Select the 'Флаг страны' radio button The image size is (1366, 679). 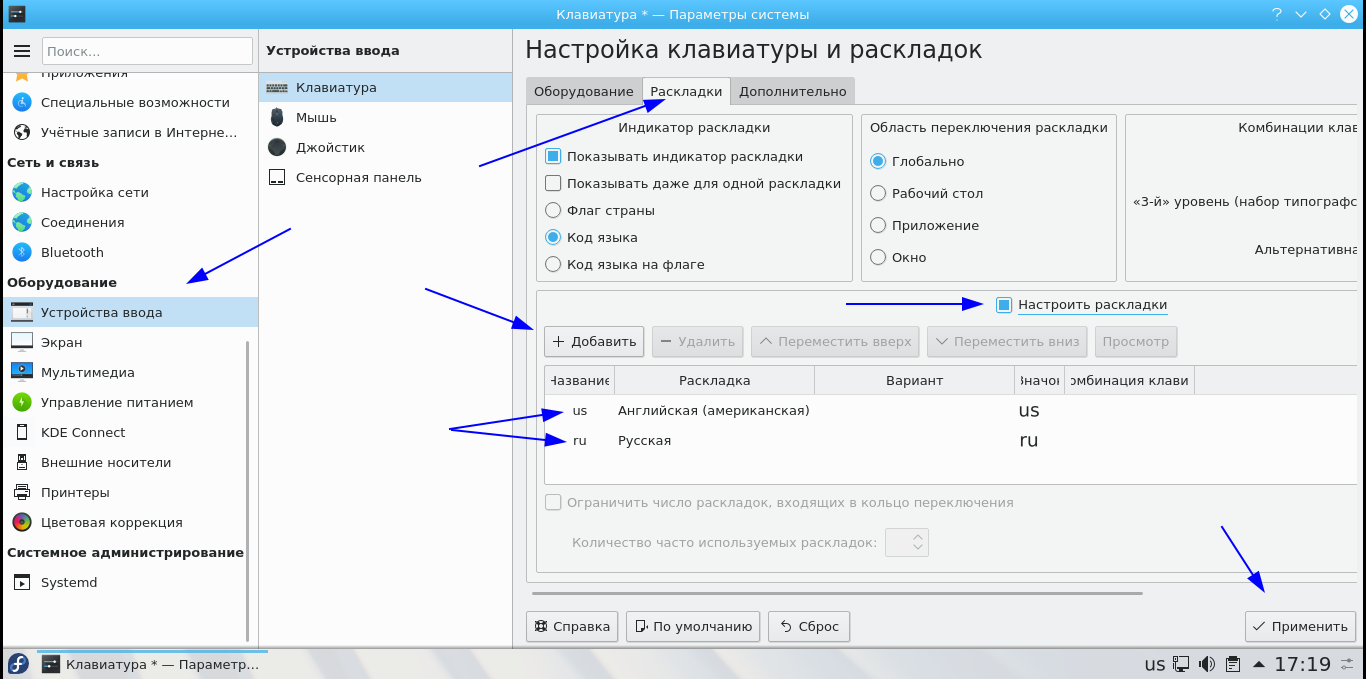pos(553,210)
